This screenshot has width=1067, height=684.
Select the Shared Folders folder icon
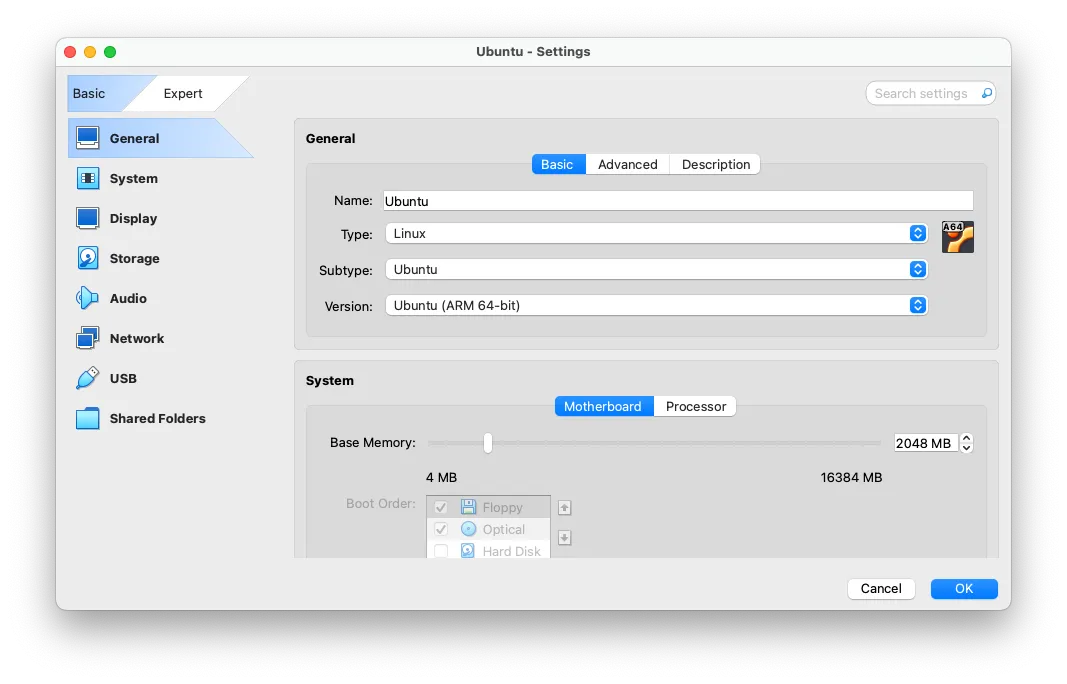[88, 419]
